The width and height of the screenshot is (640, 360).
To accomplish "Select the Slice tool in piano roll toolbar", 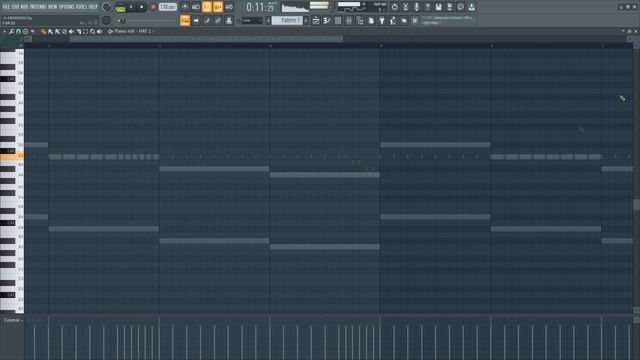I will tap(78, 31).
